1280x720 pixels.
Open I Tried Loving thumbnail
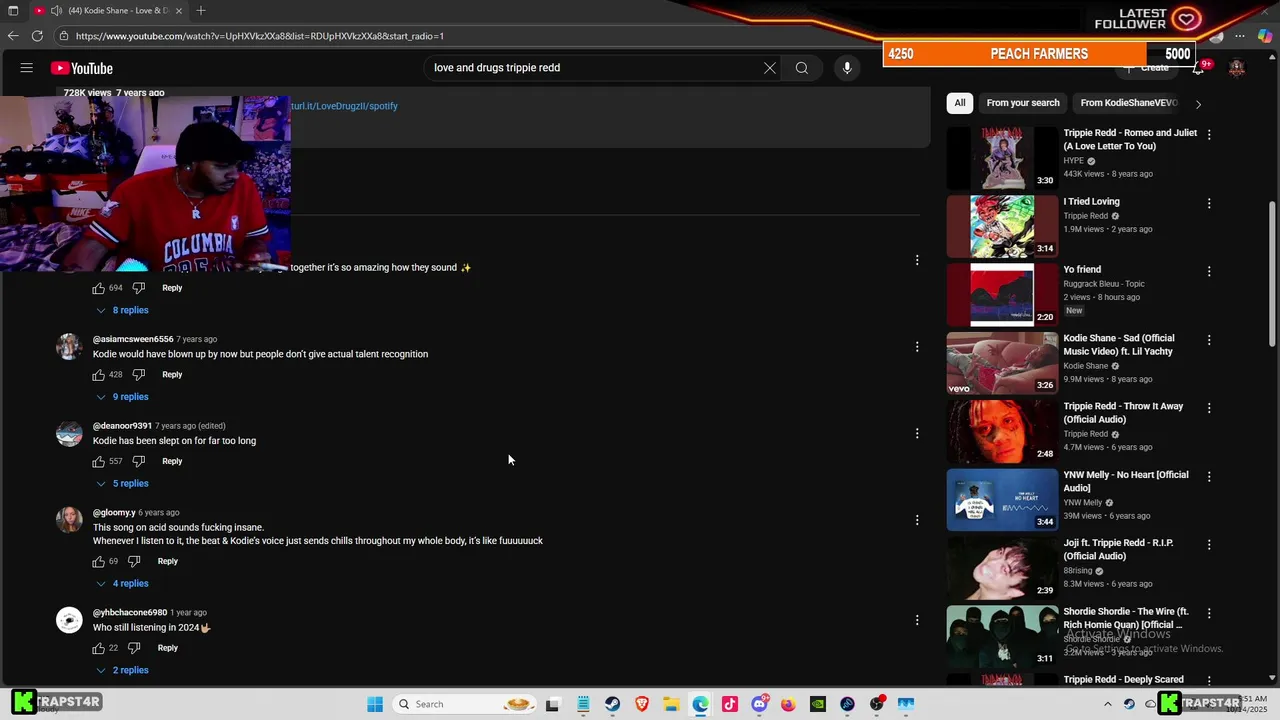[1002, 226]
